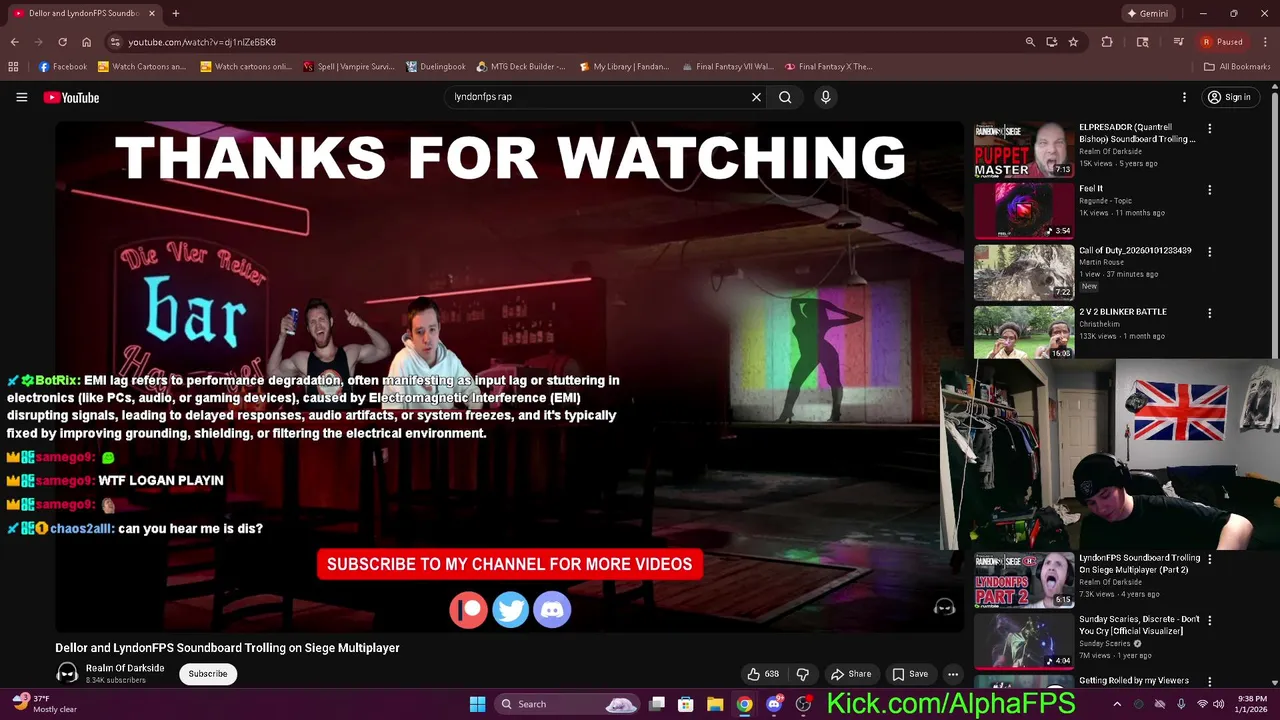Open the Realm Of Darkside channel name
This screenshot has height=720, width=1280.
(x=125, y=668)
